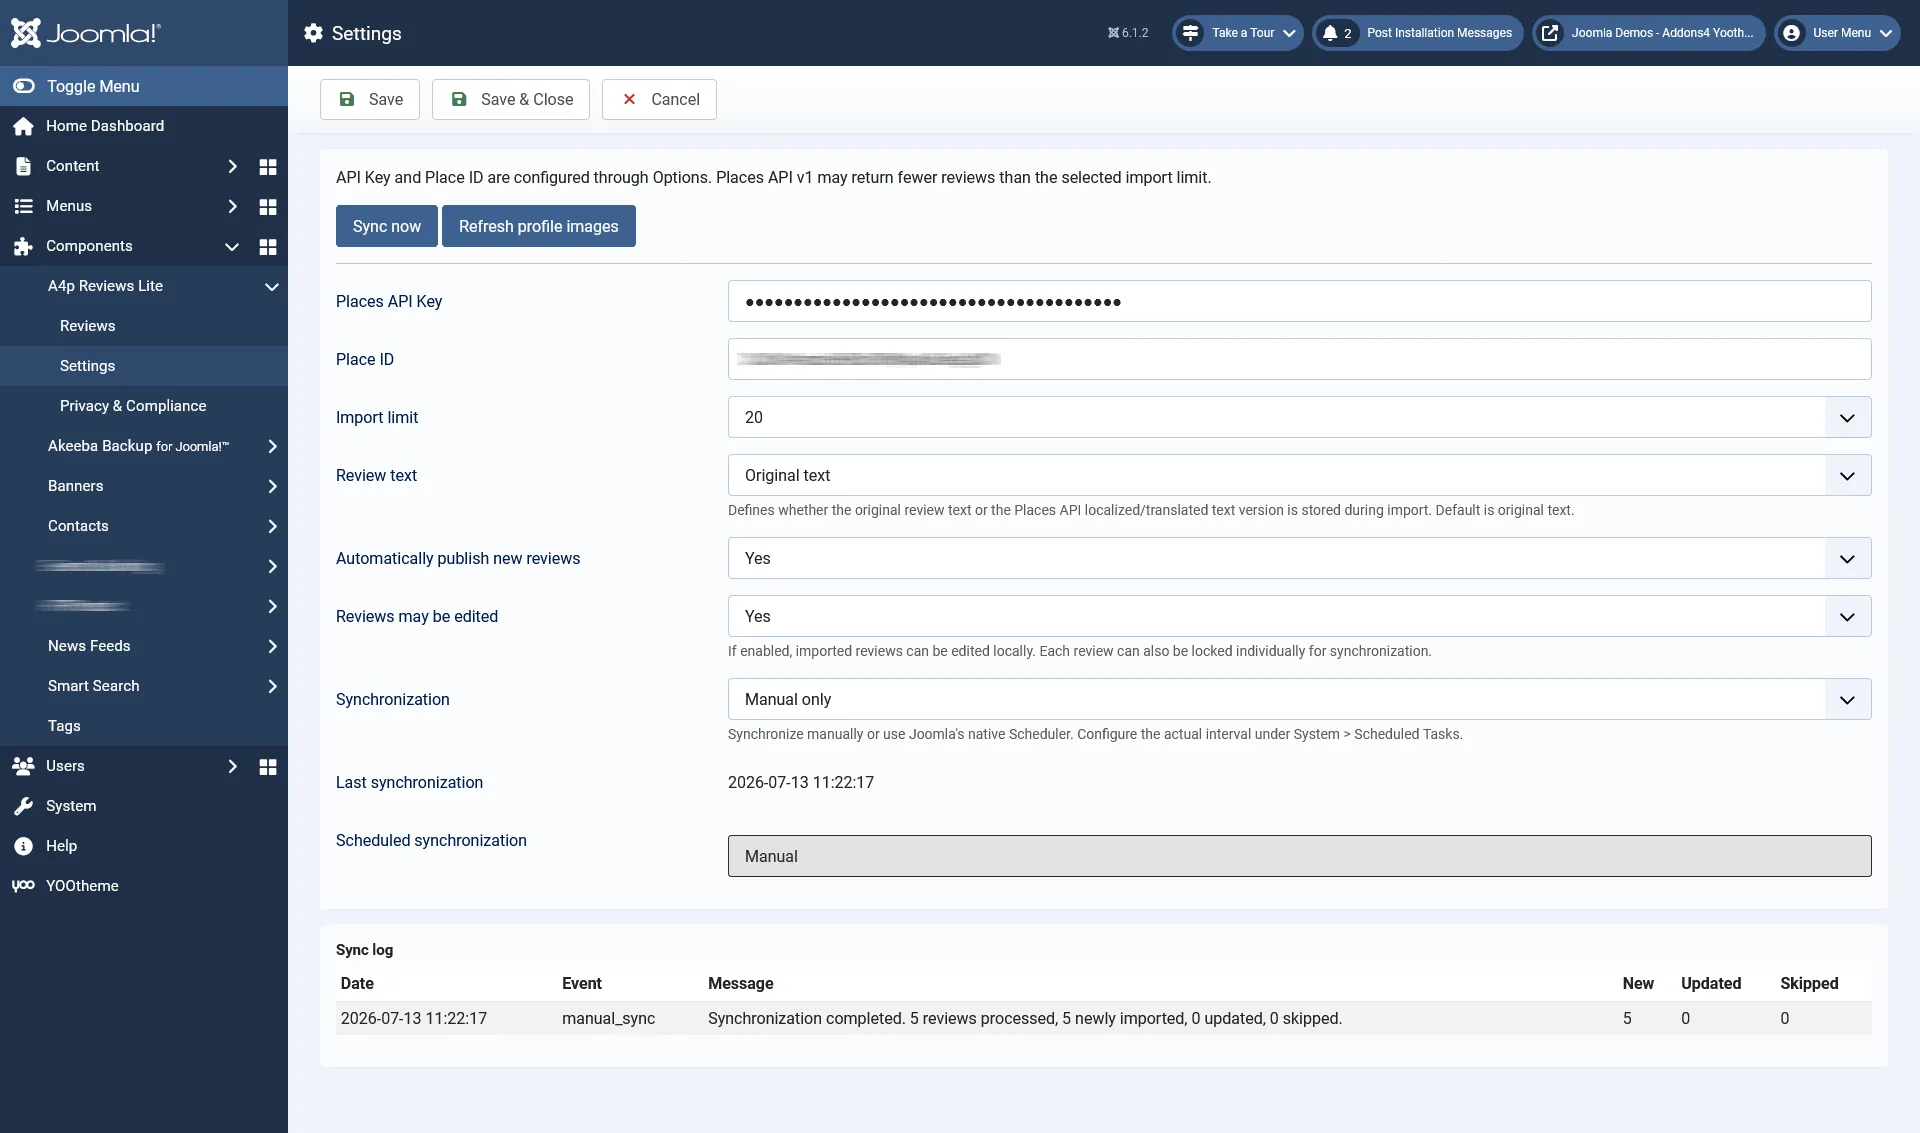1920x1133 pixels.
Task: Click Refresh profile images
Action: point(539,226)
